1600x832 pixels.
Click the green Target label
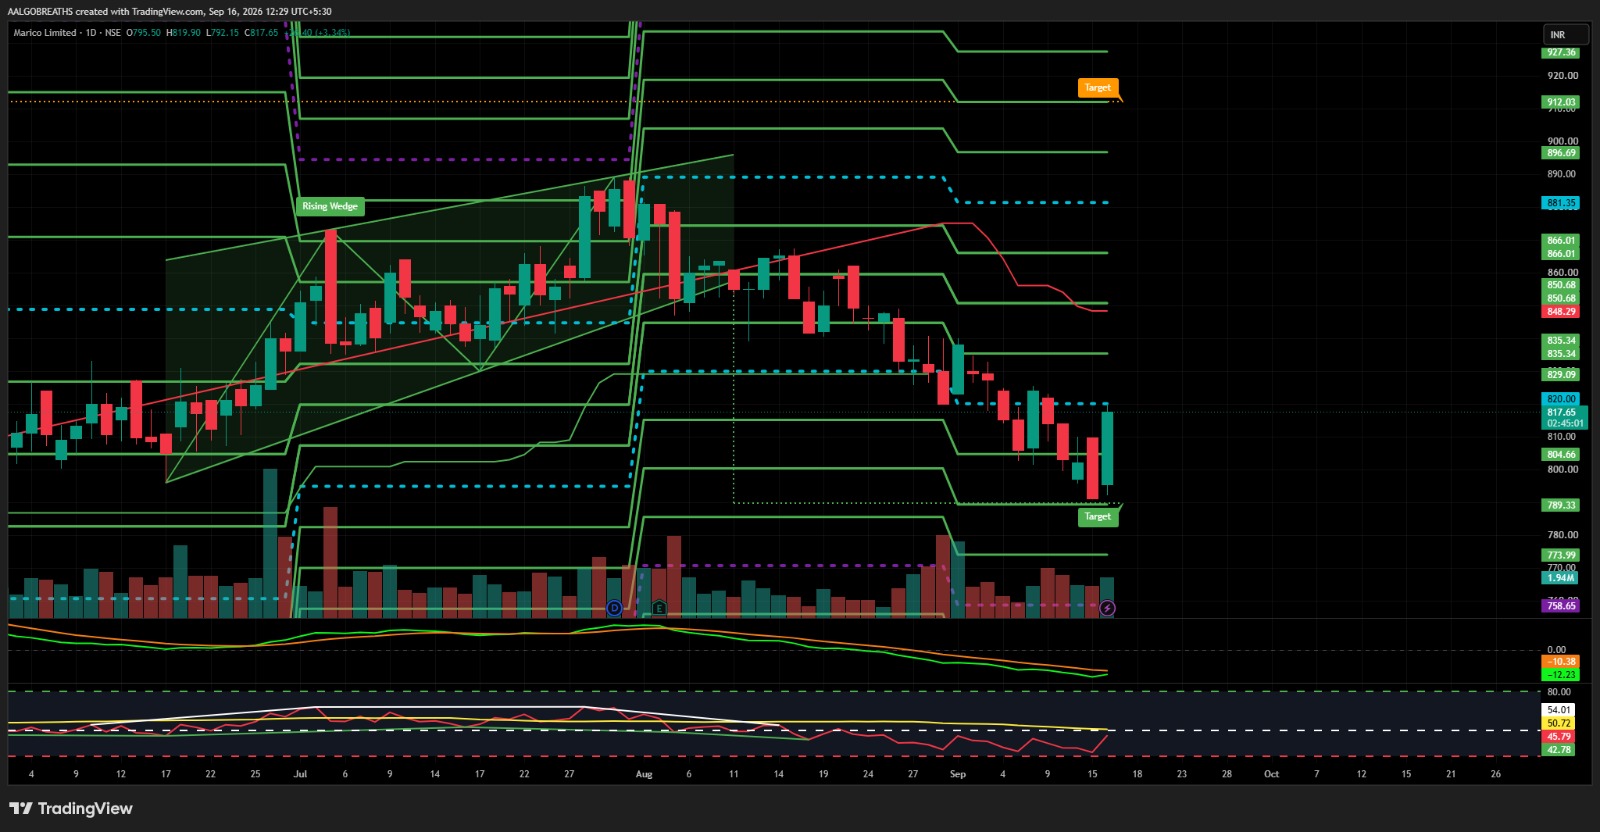(1097, 517)
